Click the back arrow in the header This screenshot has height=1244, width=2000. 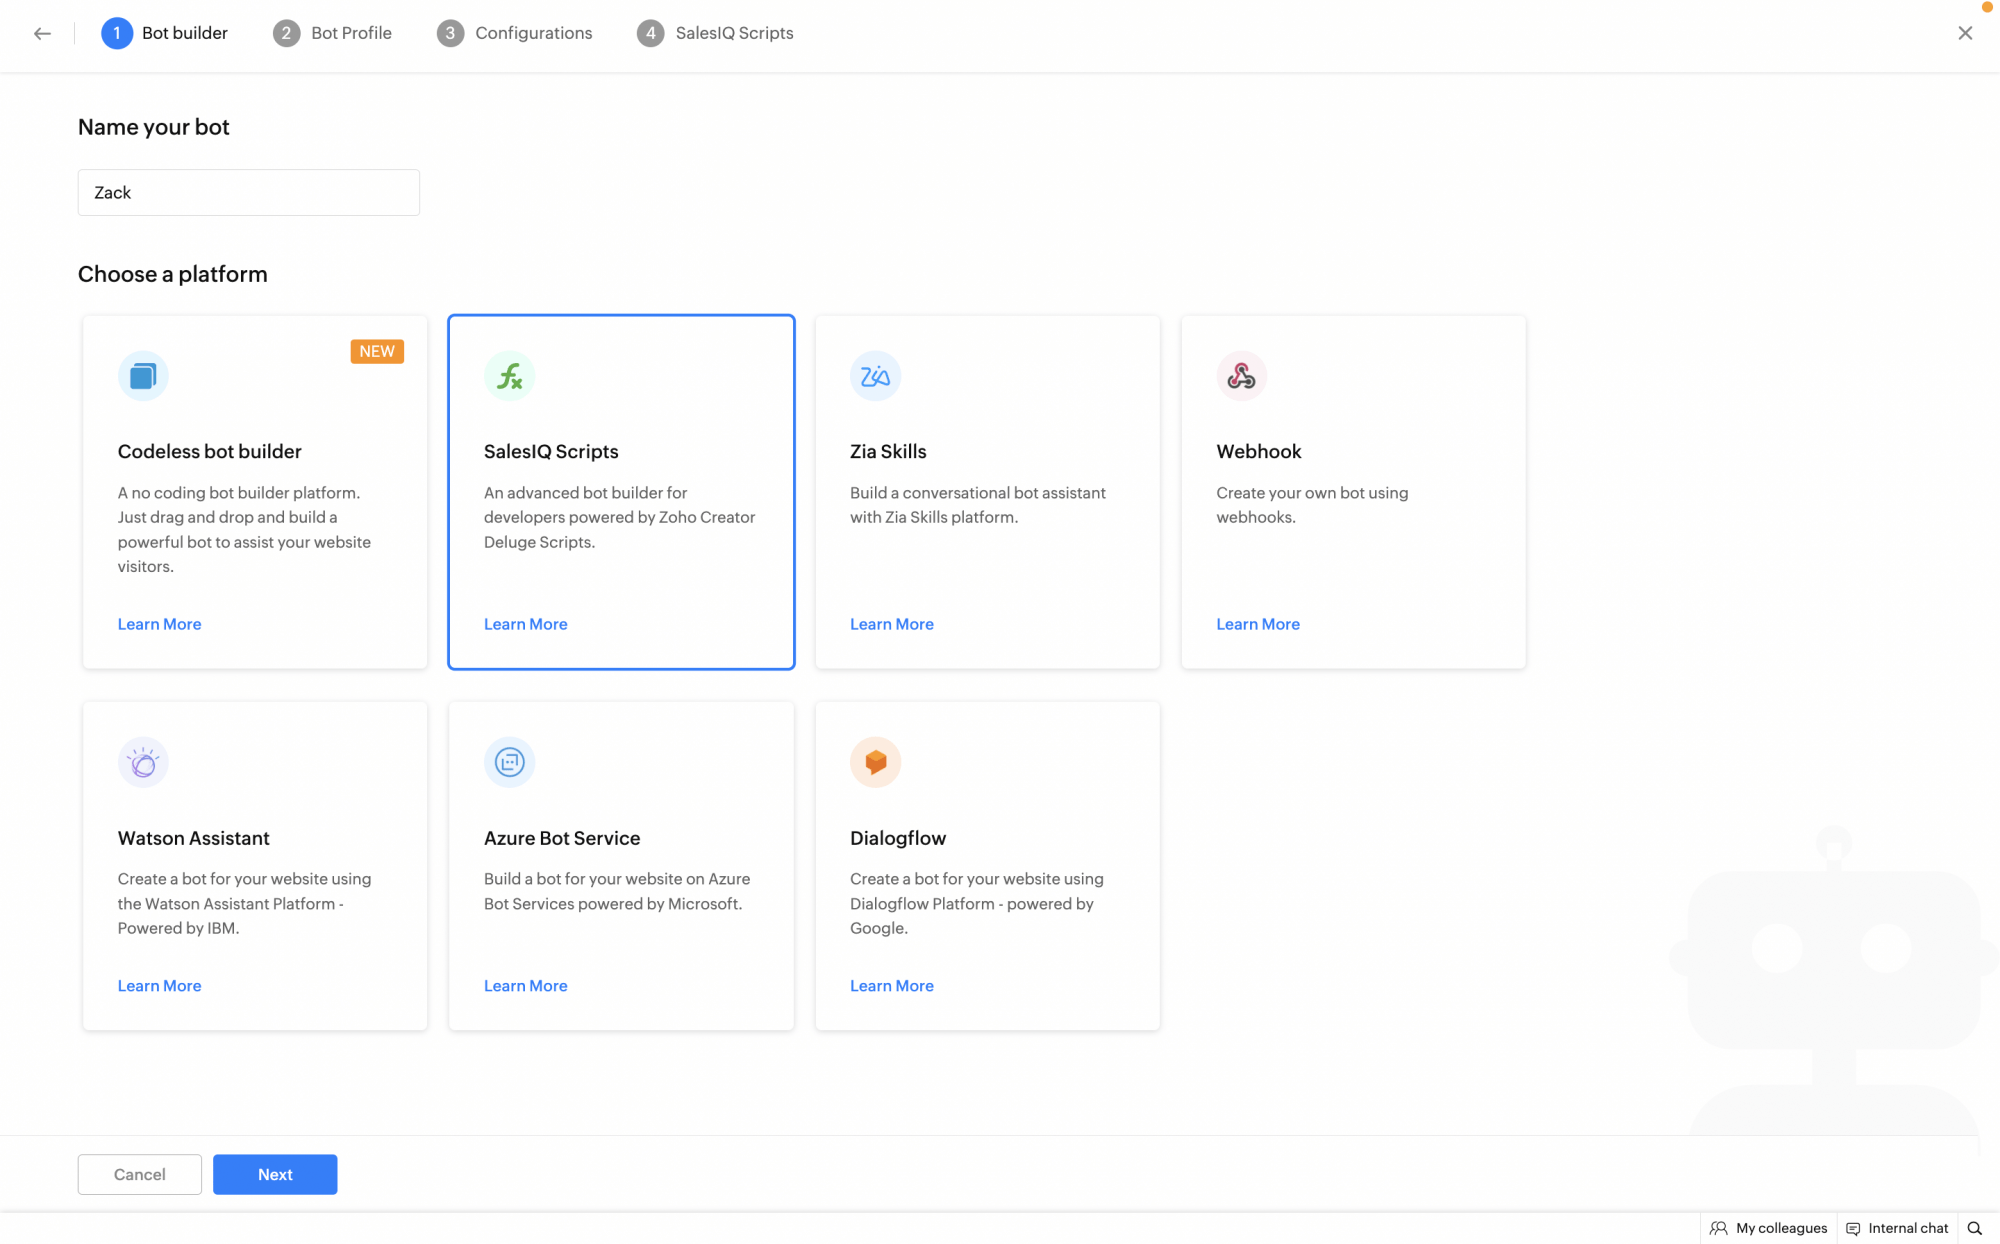pyautogui.click(x=42, y=33)
